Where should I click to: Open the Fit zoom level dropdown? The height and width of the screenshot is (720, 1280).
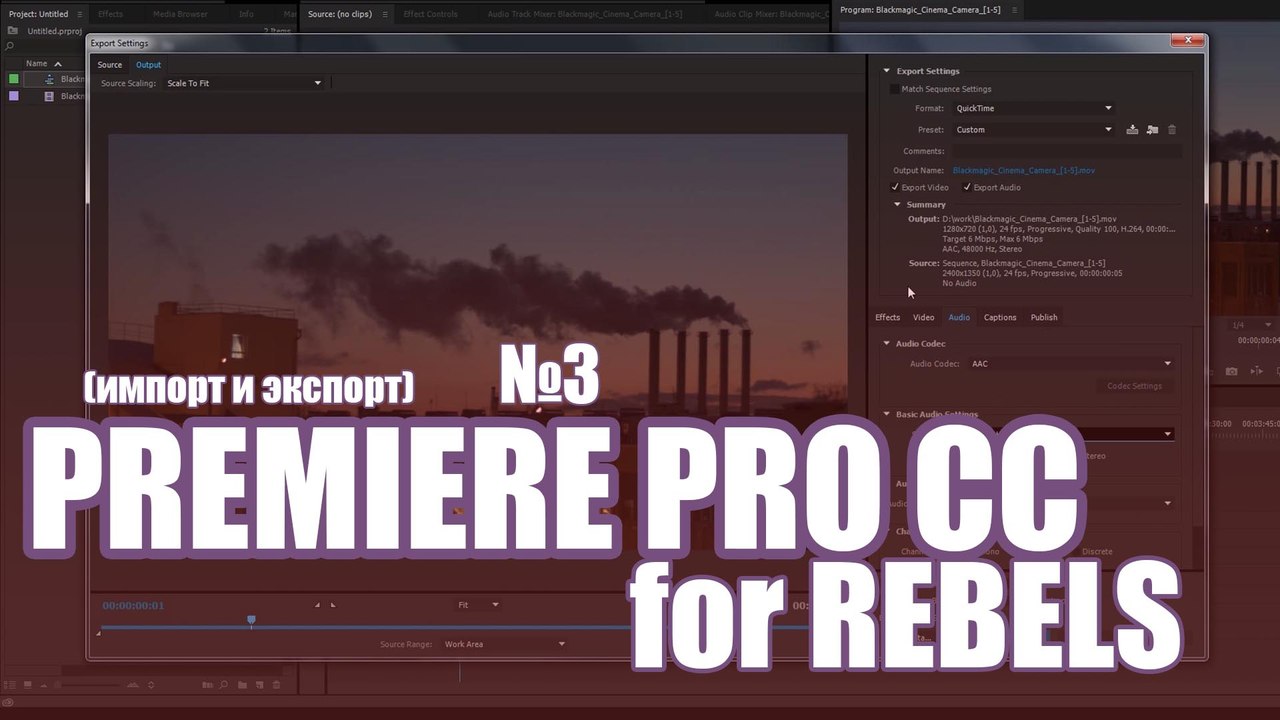[477, 605]
